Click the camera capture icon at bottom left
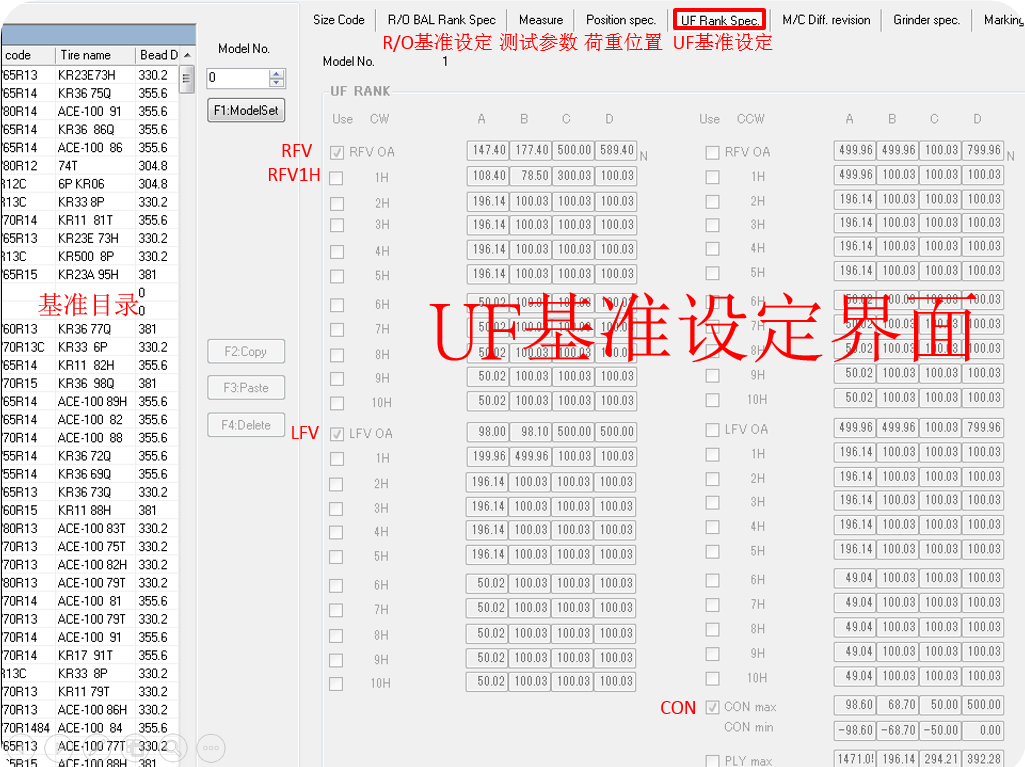 tap(135, 747)
